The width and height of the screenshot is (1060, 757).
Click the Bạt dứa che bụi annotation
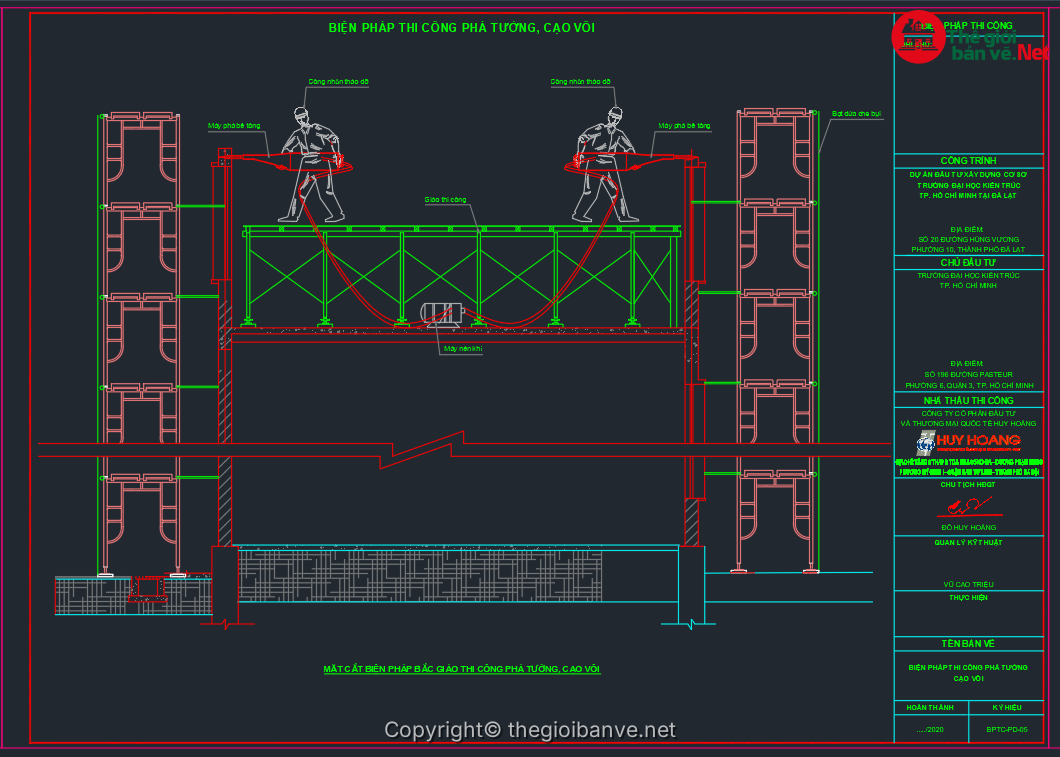coord(857,115)
